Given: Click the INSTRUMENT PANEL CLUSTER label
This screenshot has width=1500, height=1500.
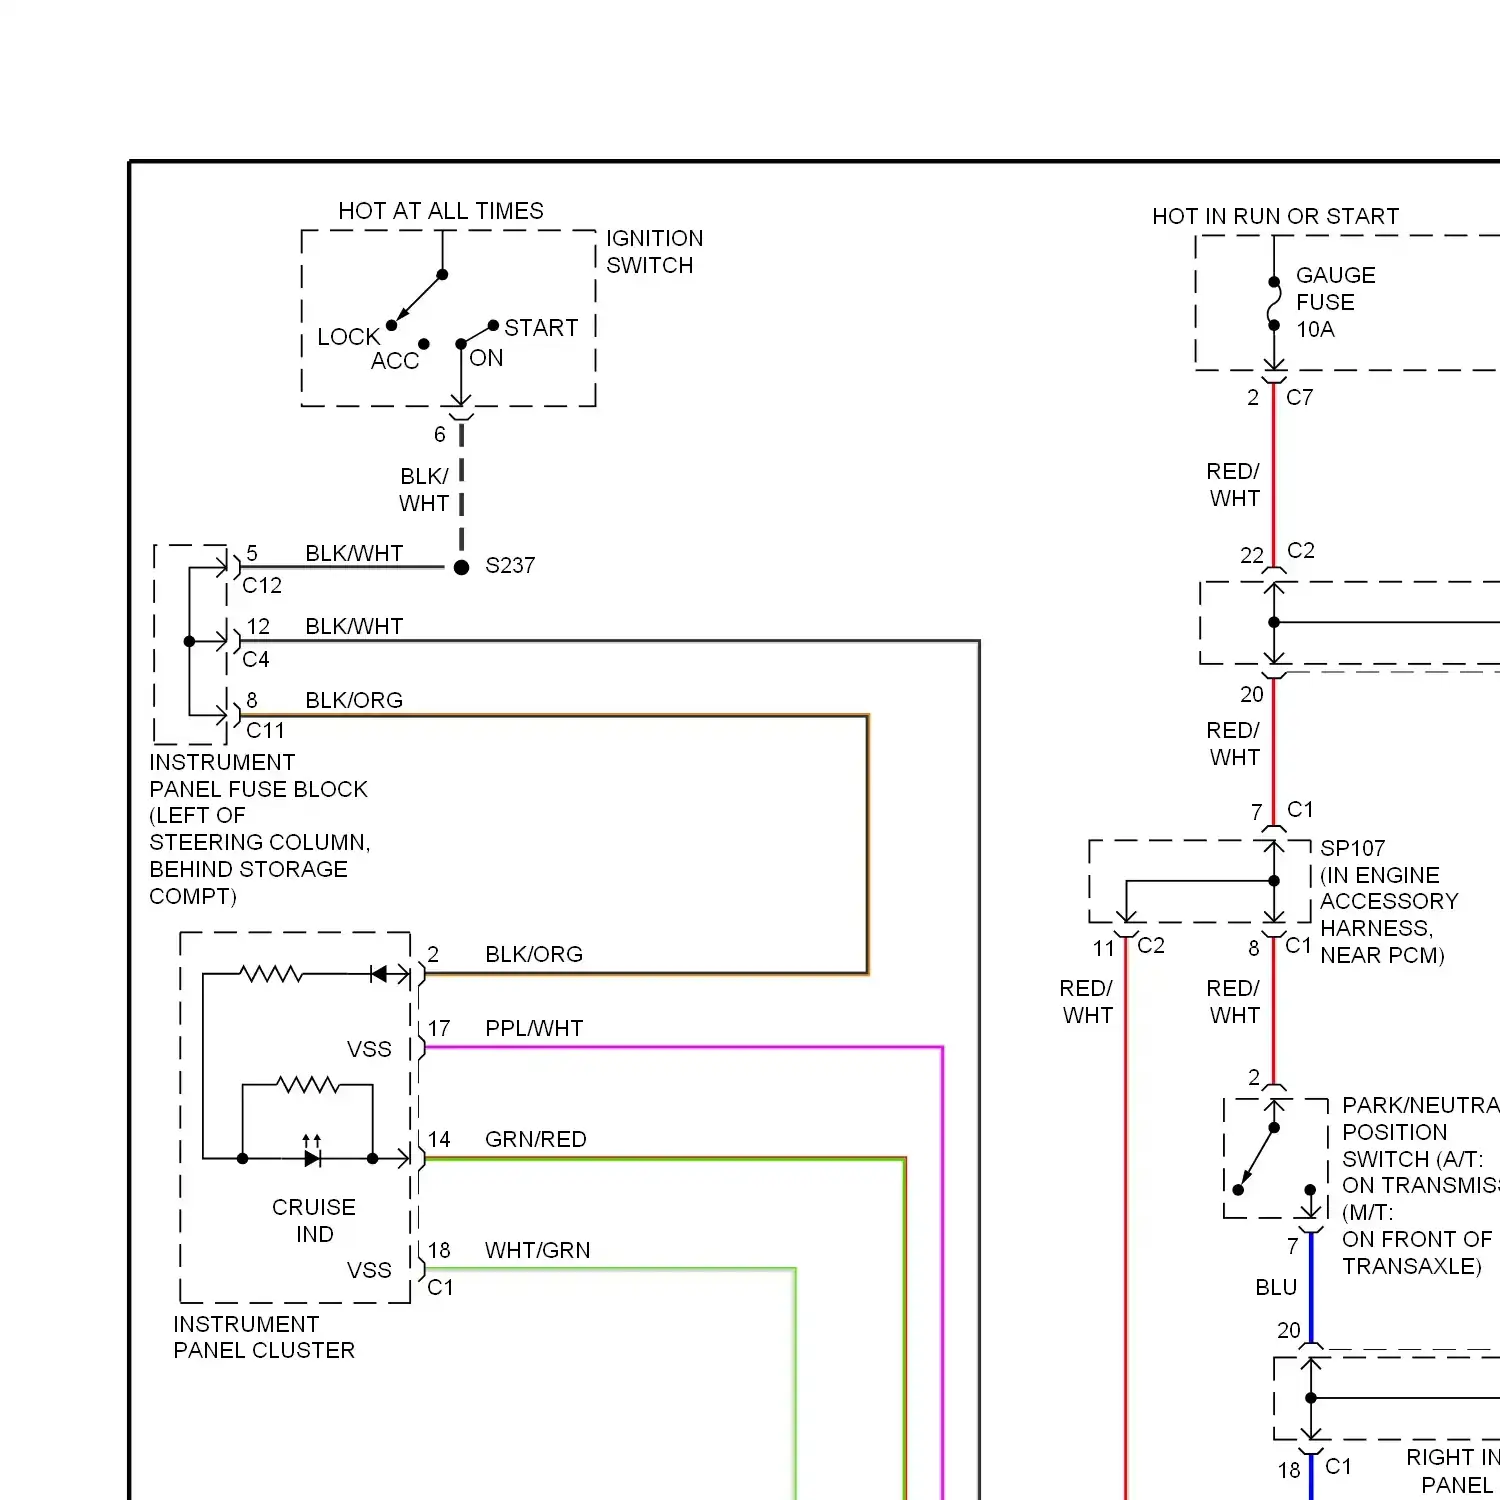Looking at the screenshot, I should click(x=264, y=1337).
